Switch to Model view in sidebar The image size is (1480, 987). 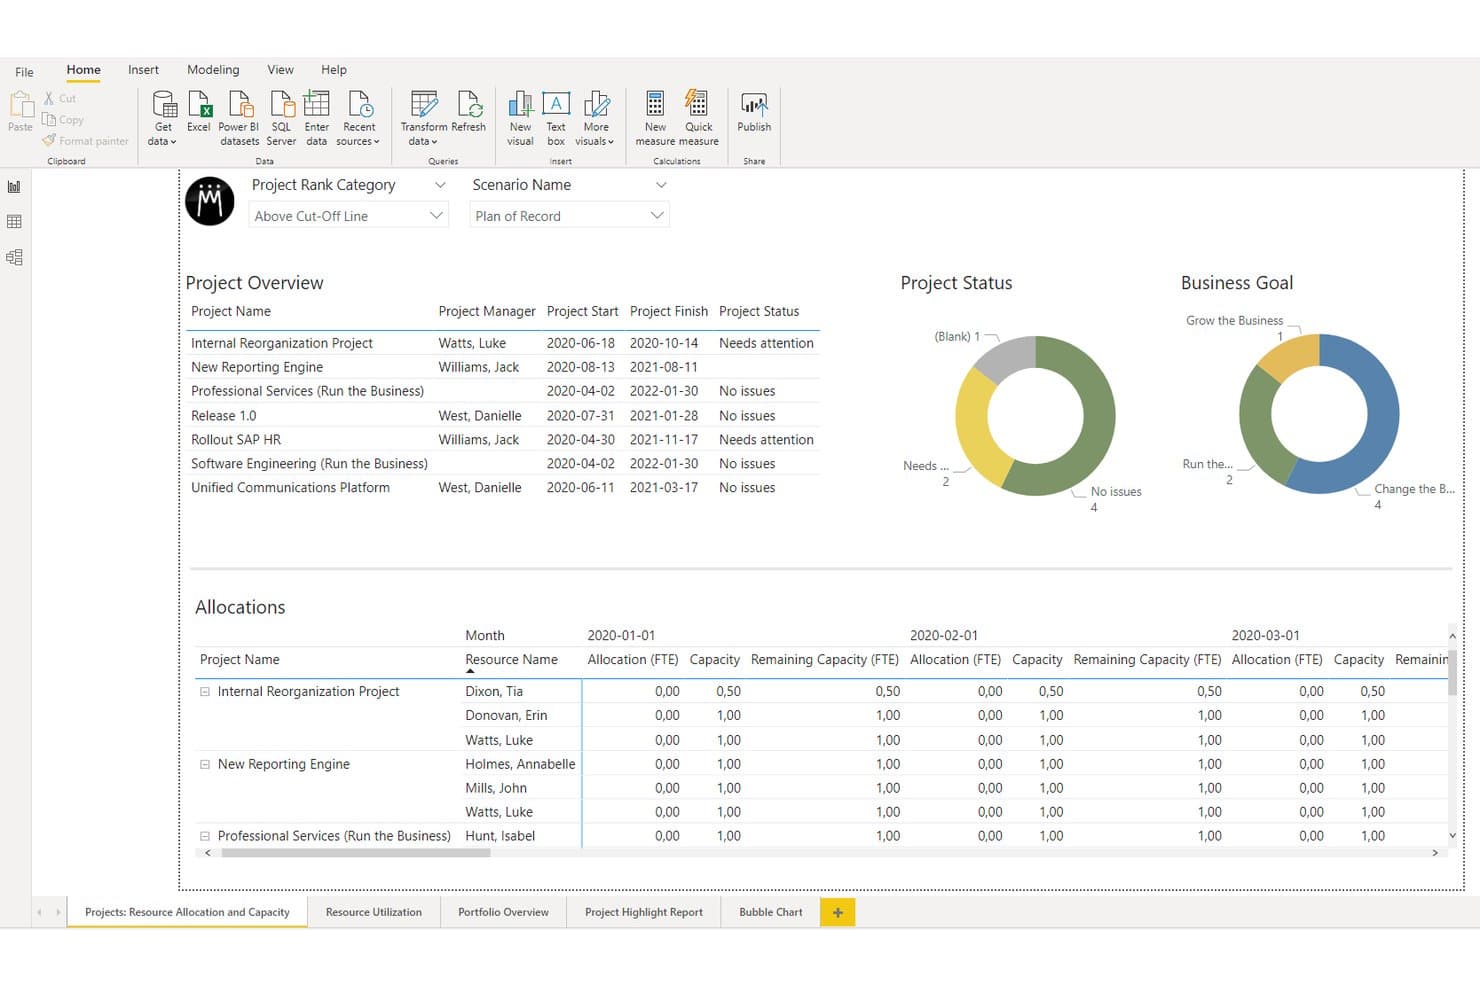(14, 257)
